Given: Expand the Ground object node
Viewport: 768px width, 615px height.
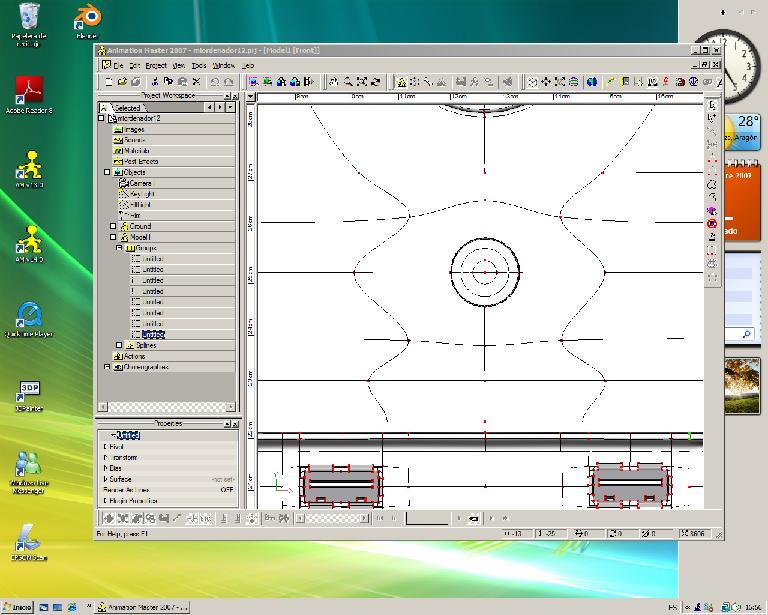Looking at the screenshot, I should 113,226.
